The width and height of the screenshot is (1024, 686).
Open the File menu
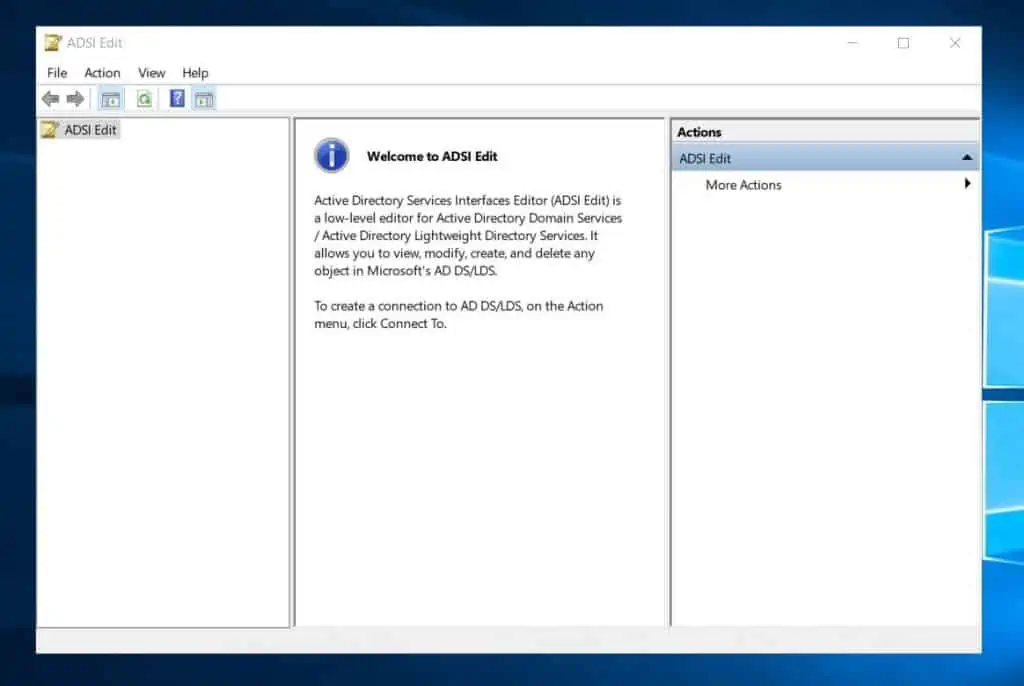pyautogui.click(x=57, y=73)
